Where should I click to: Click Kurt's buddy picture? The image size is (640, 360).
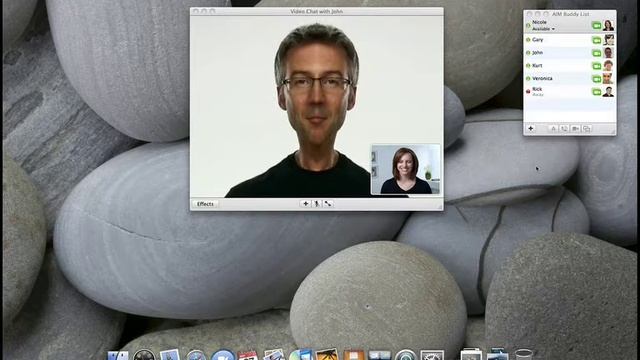tap(608, 65)
